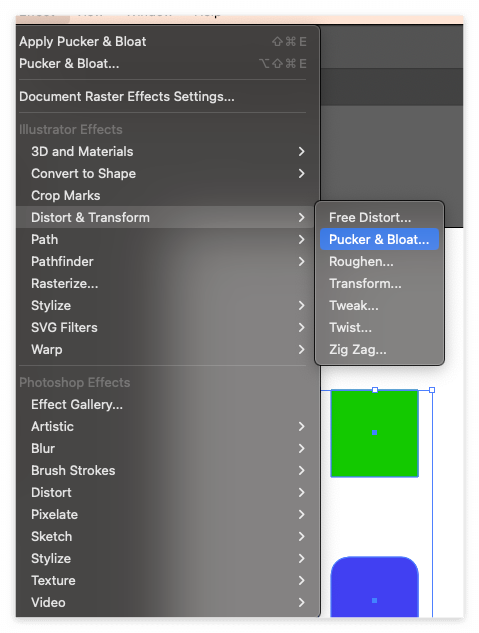Screen dimensions: 479x633
Task: Choose Zig Zag effect
Action: [379, 350]
